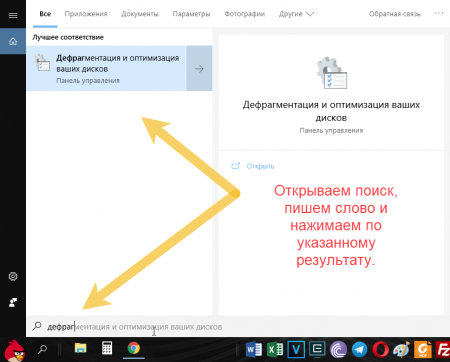Open the best match Дефрагментация и оптимизация result
The width and height of the screenshot is (450, 362).
click(x=106, y=68)
